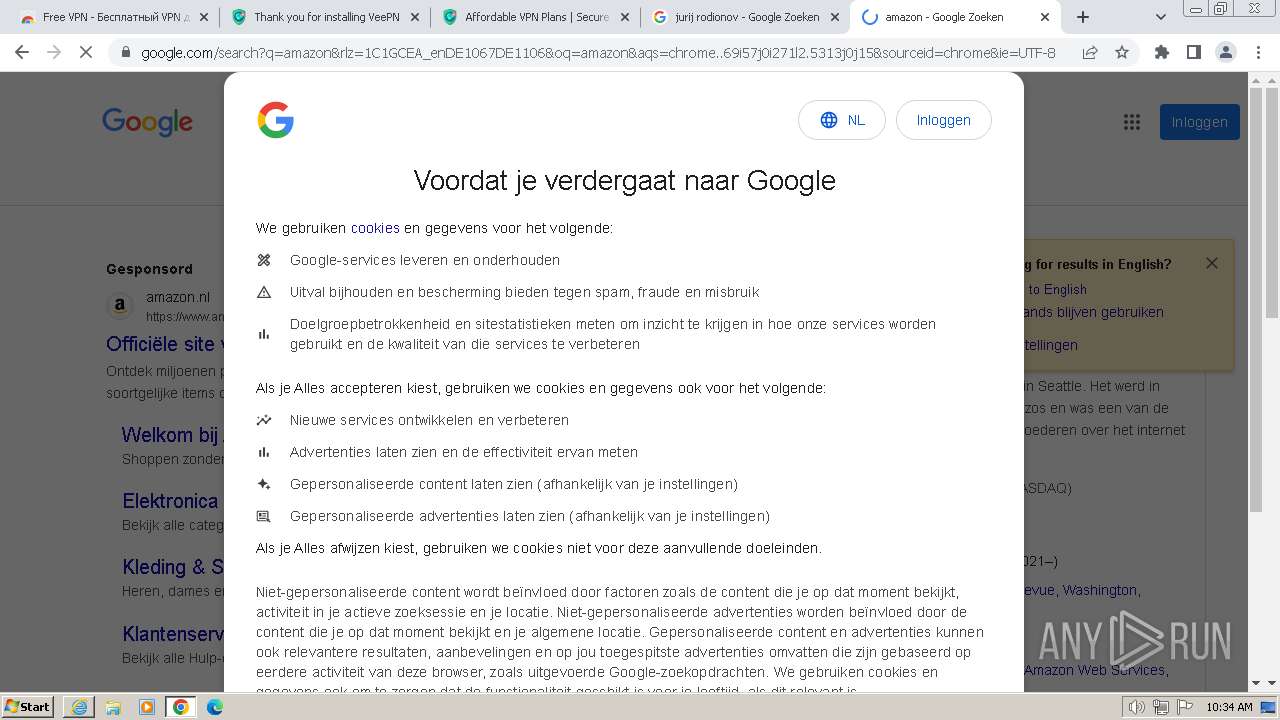The image size is (1280, 720).
Task: Open the media player taskbar icon
Action: (147, 707)
